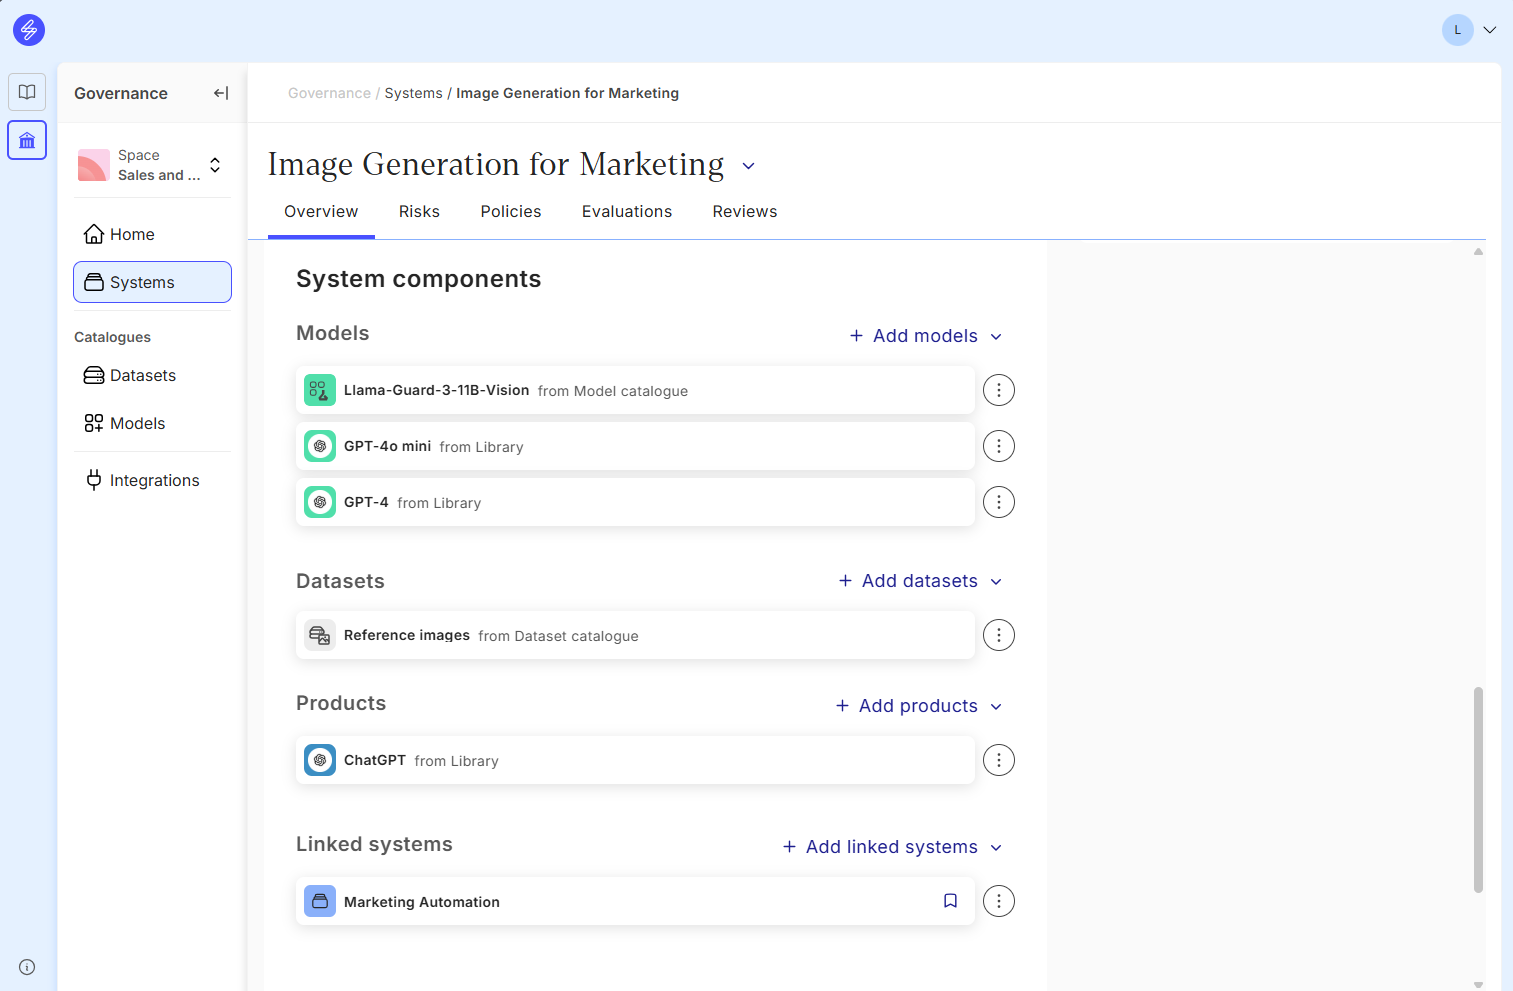The height and width of the screenshot is (991, 1513).
Task: Expand the Image Generation for Marketing title chevron
Action: tap(748, 166)
